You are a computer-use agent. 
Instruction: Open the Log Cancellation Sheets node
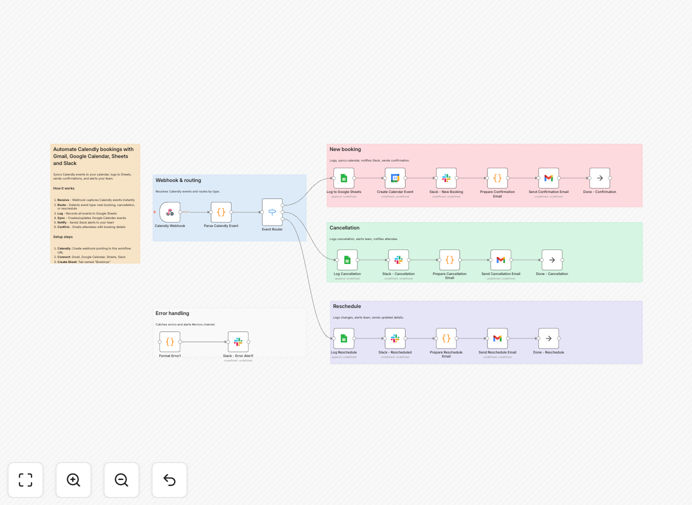tap(347, 260)
